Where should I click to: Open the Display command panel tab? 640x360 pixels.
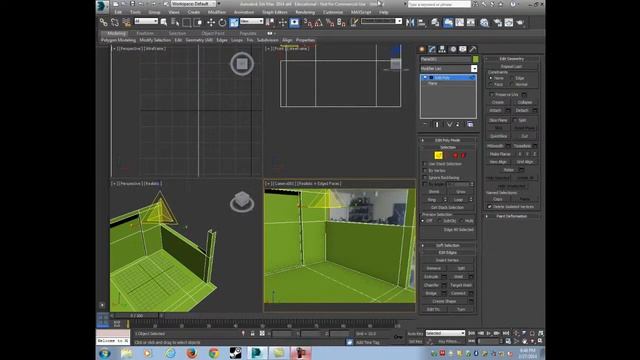click(462, 49)
